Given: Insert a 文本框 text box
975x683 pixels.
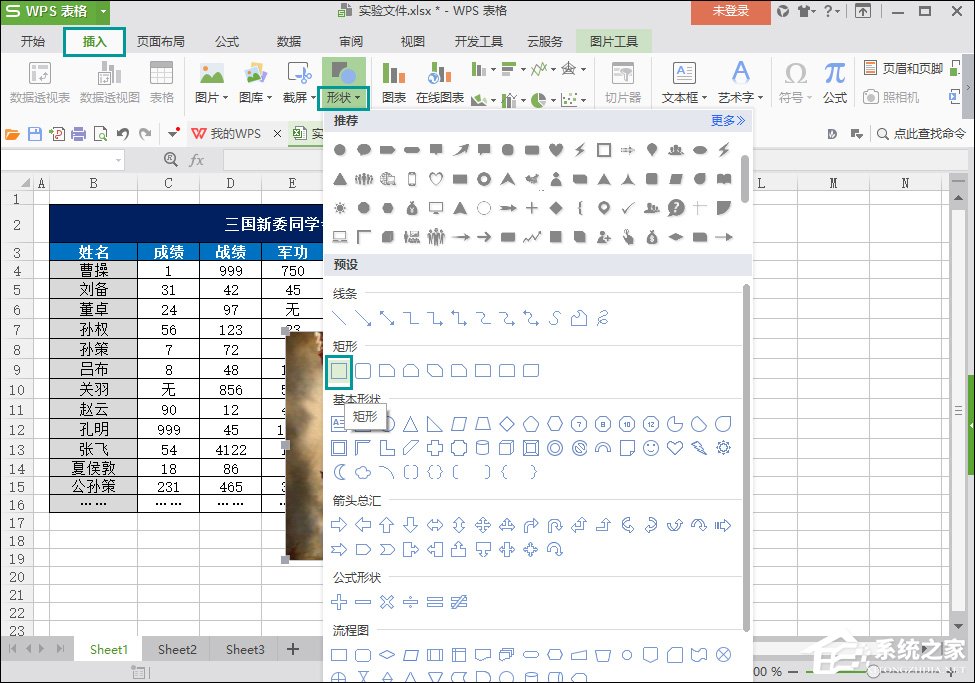Looking at the screenshot, I should [x=681, y=80].
